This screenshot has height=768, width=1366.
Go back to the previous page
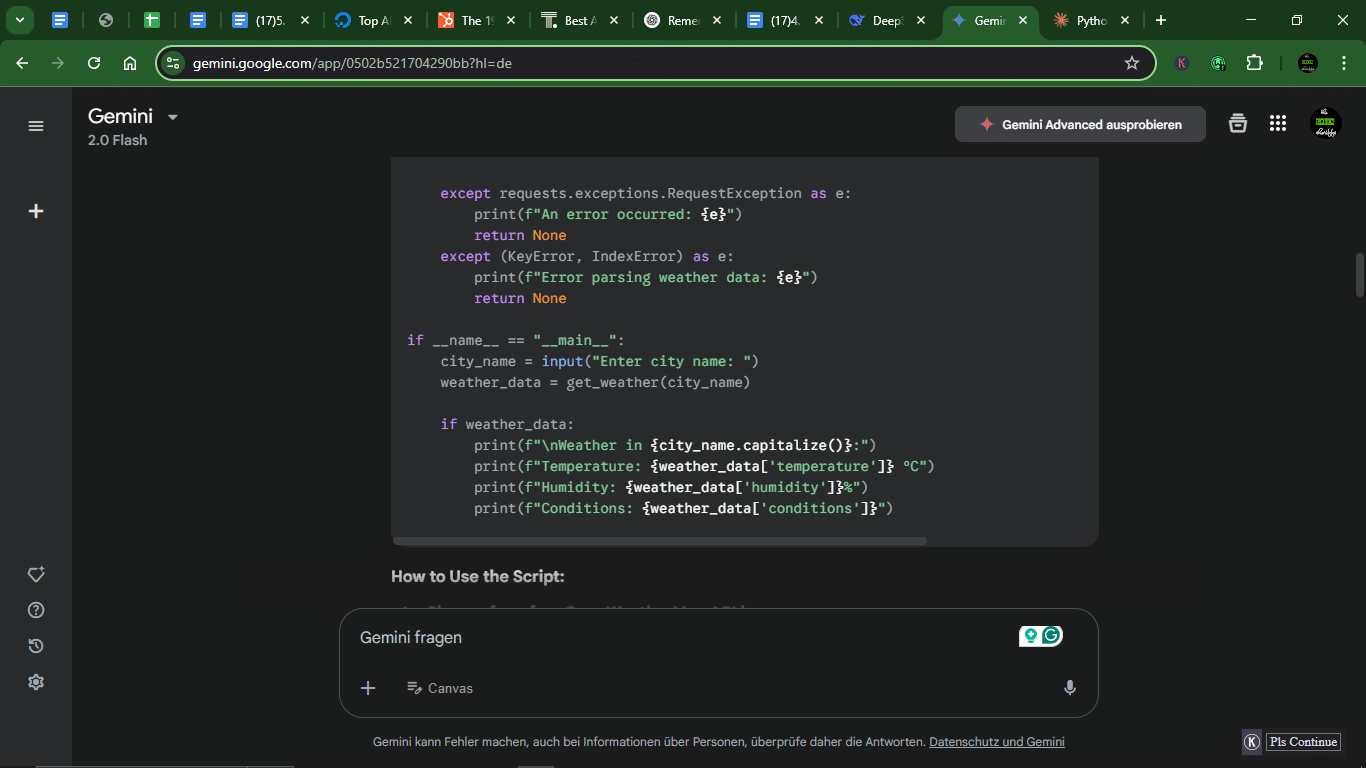[x=22, y=63]
